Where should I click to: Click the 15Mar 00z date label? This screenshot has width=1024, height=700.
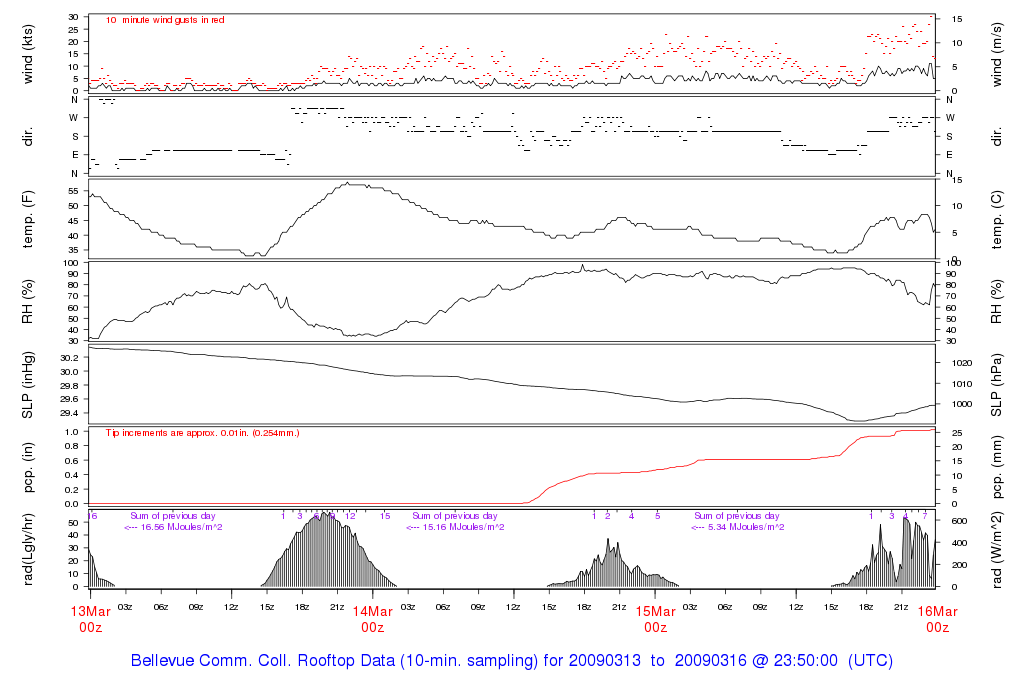pos(656,619)
